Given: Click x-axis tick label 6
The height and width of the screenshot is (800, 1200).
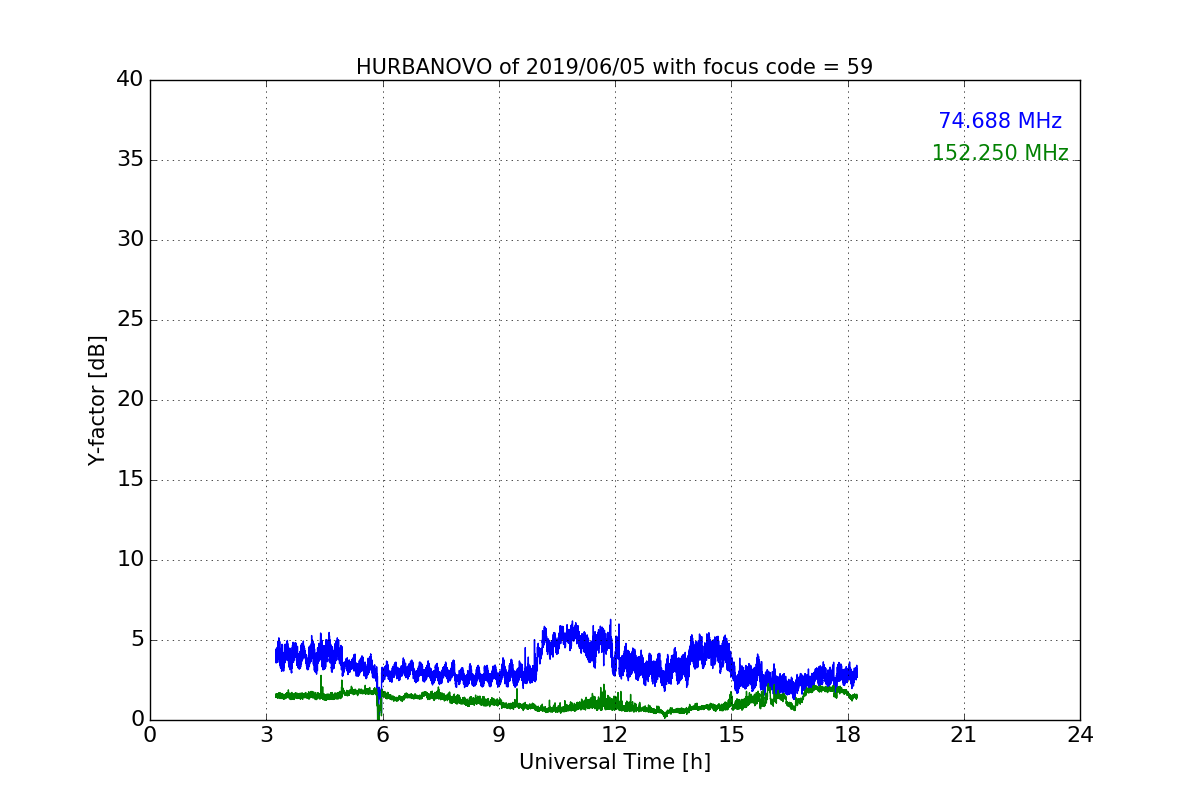Looking at the screenshot, I should [382, 735].
